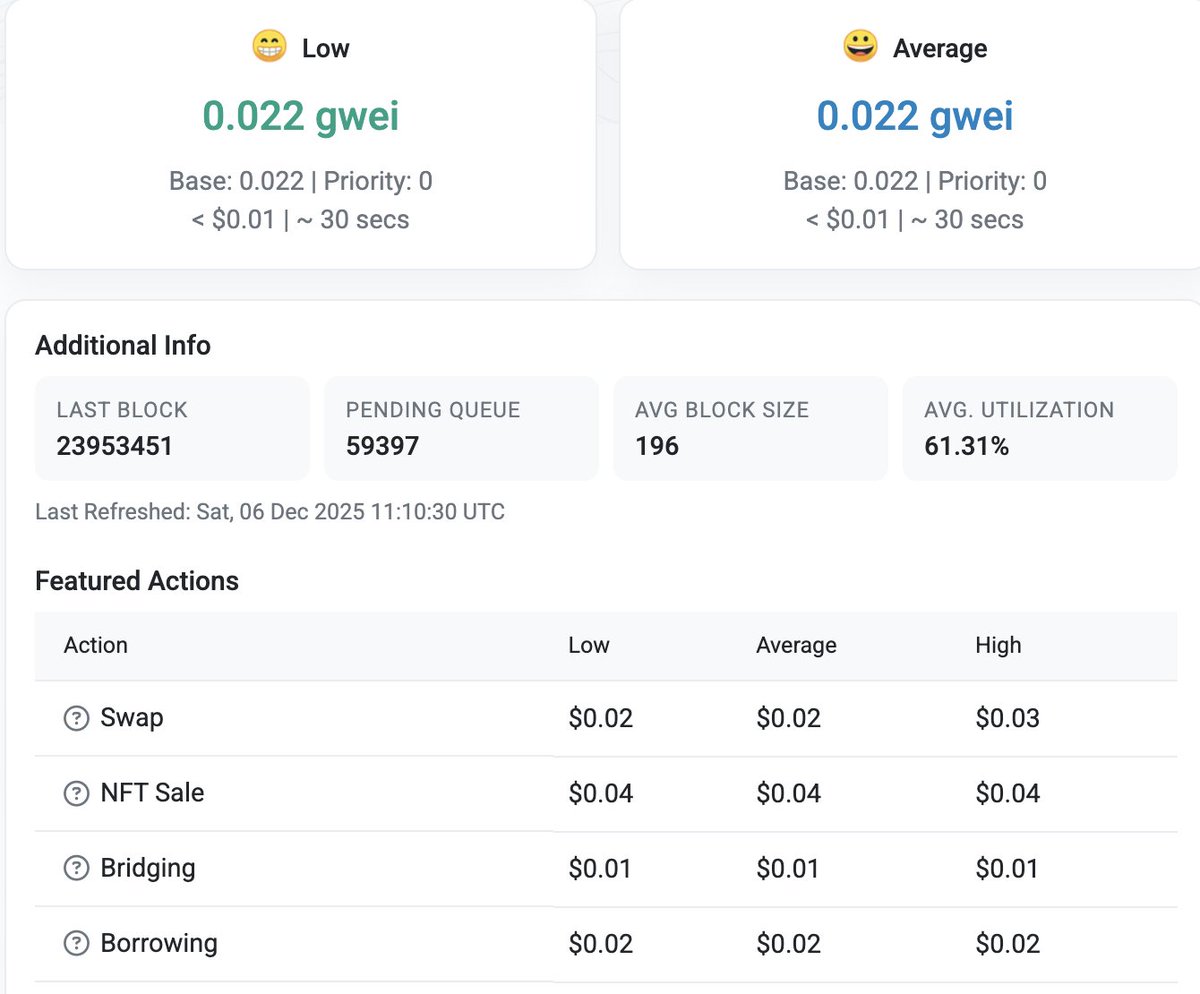Click the Borrowing help icon
1200x994 pixels.
[x=76, y=943]
